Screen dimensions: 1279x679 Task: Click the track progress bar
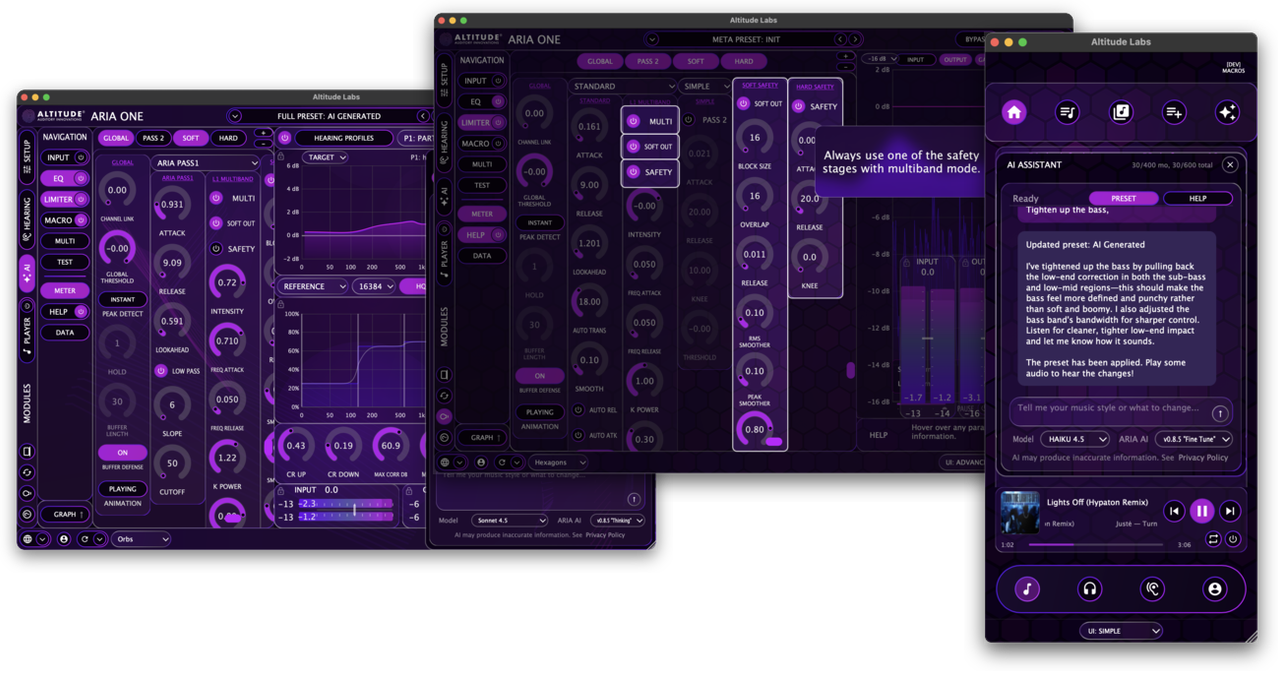click(x=1095, y=545)
